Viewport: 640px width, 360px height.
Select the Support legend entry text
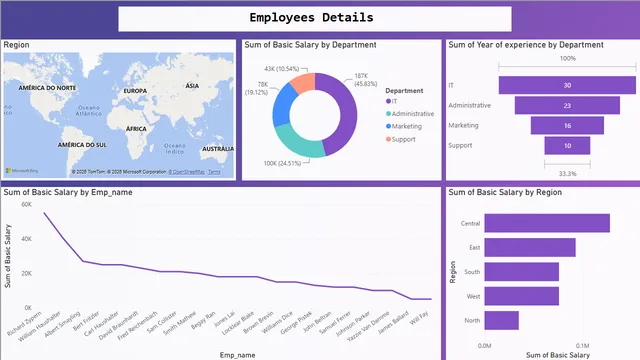pos(403,139)
